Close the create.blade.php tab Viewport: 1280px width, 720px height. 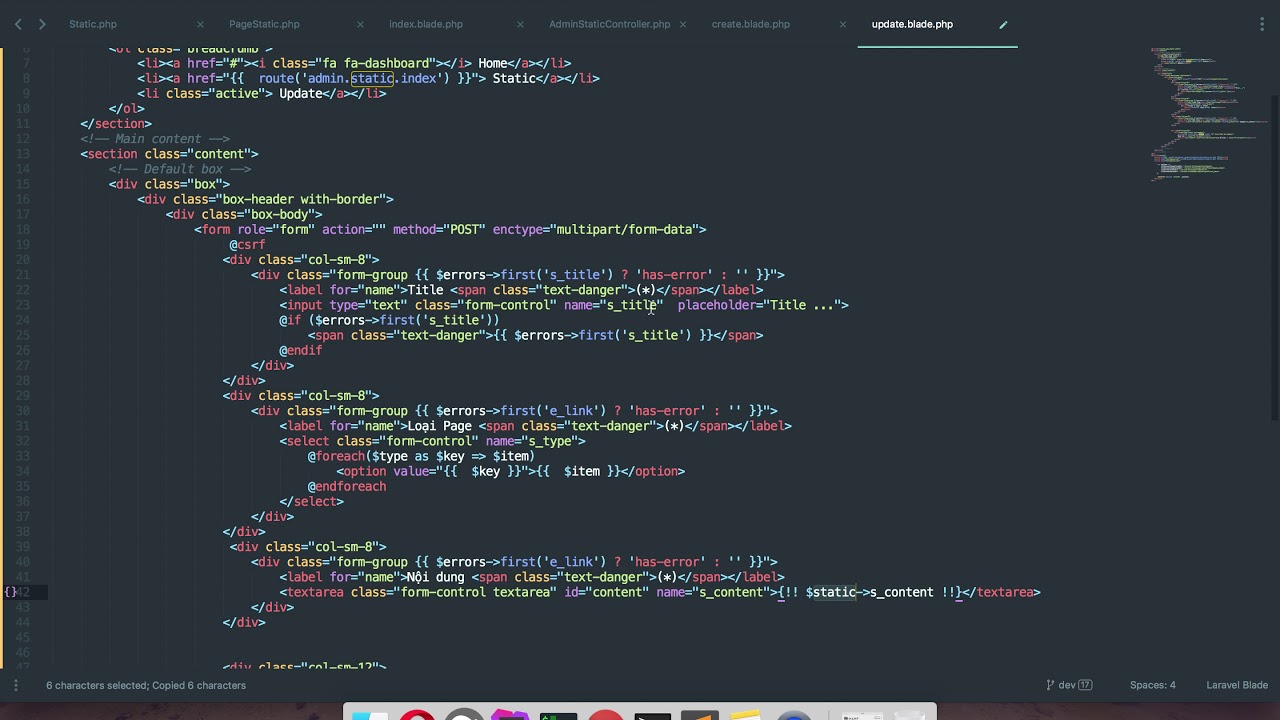842,24
